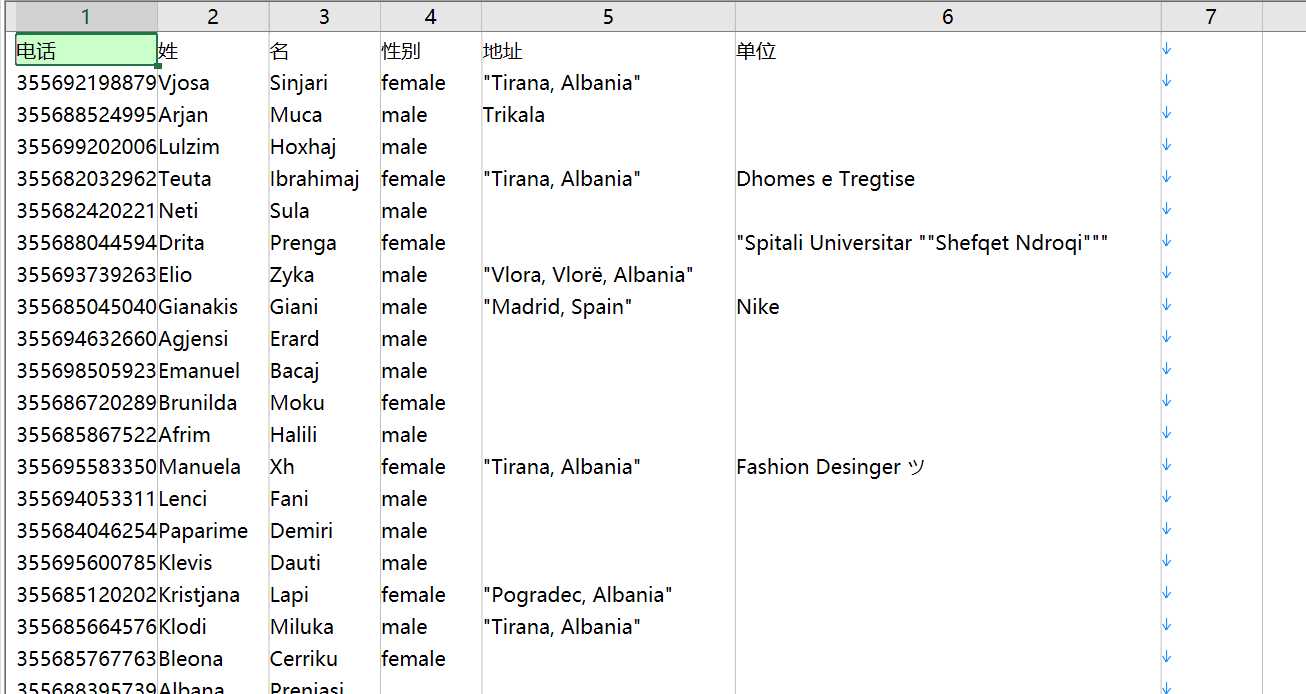Select the Fashion Desinger cell
The width and height of the screenshot is (1306, 694).
pos(948,467)
